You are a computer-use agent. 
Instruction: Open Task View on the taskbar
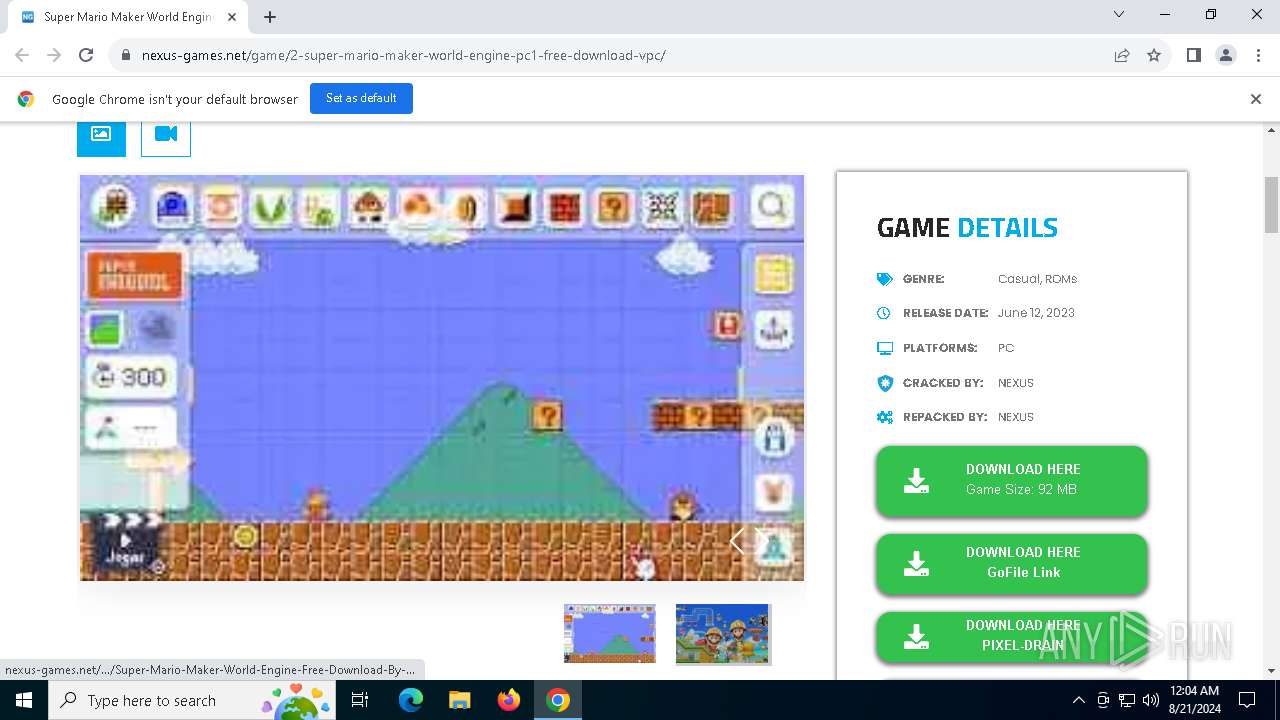click(361, 700)
